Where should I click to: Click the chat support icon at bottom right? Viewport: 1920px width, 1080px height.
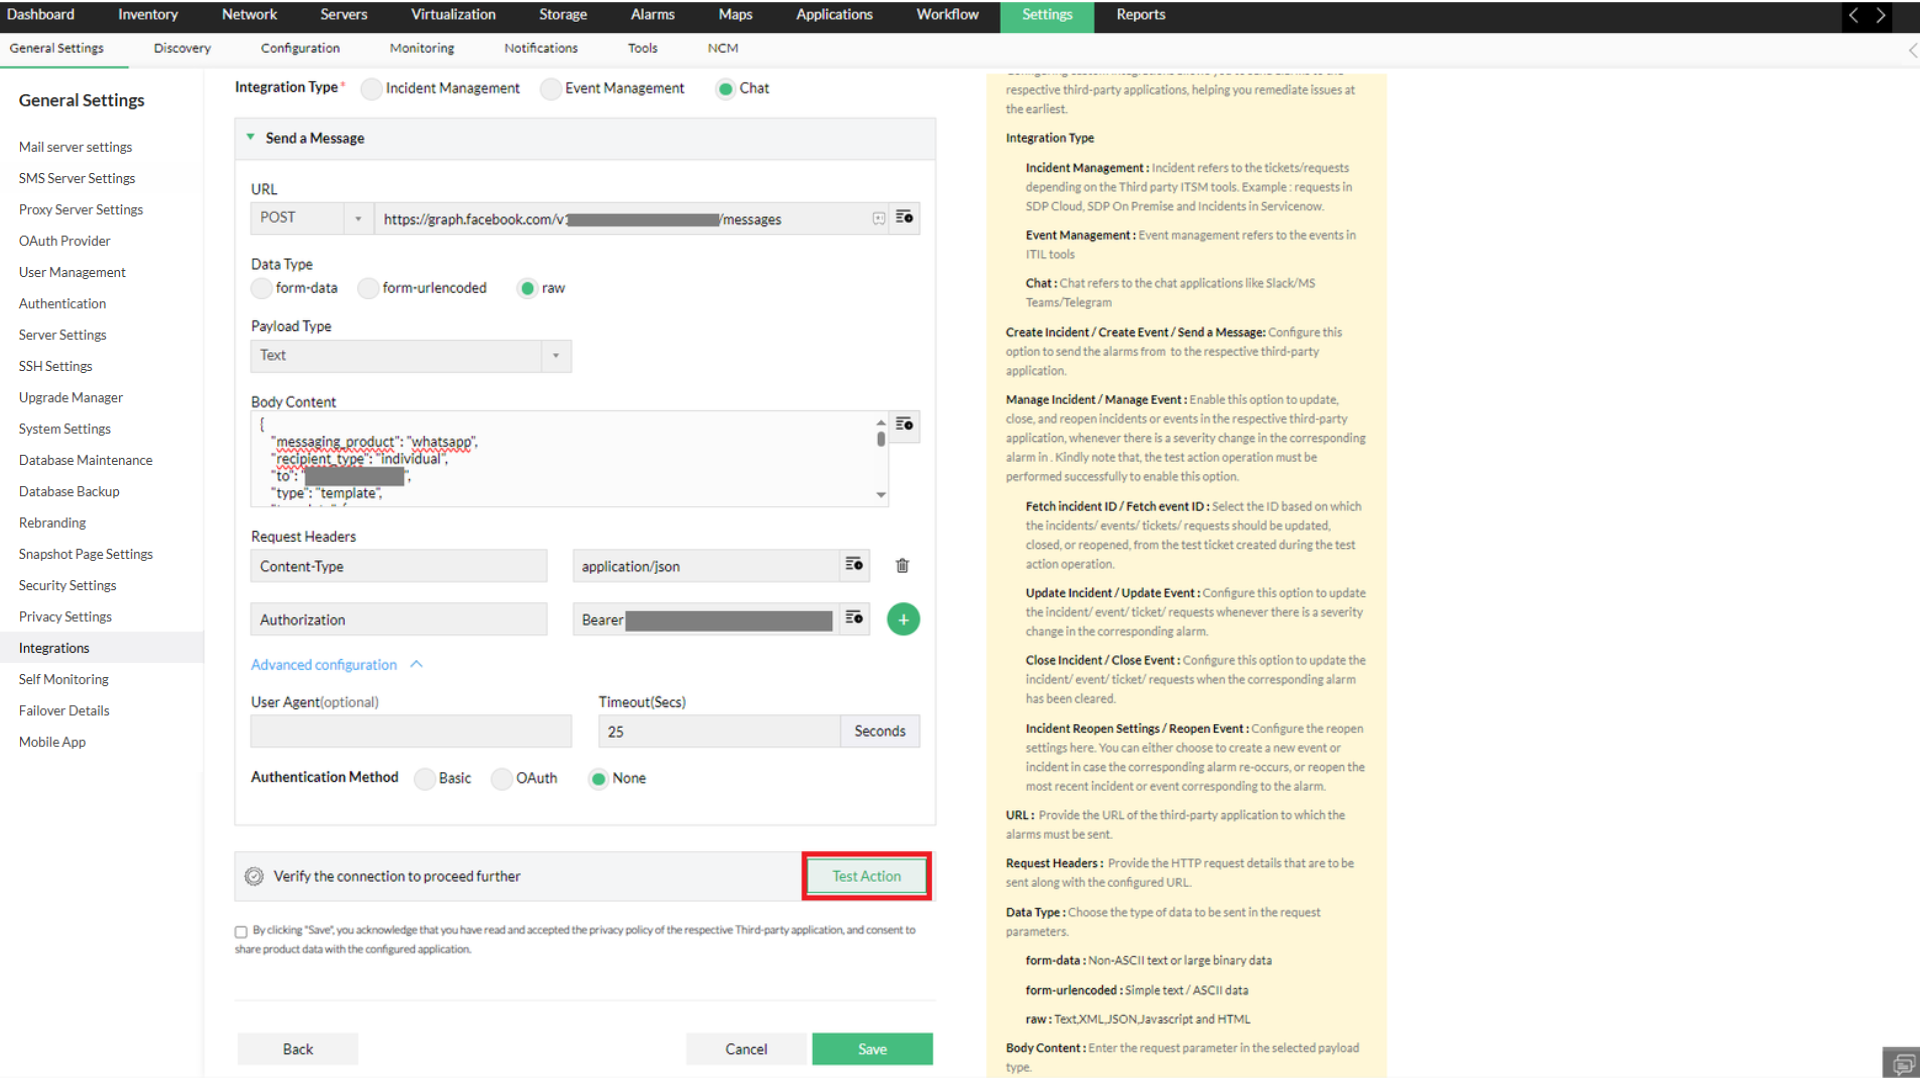(x=1902, y=1063)
